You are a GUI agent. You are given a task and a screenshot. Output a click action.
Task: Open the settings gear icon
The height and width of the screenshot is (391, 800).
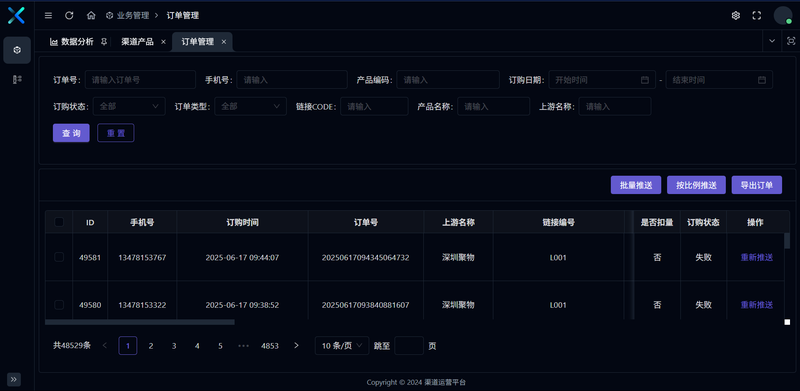(736, 16)
